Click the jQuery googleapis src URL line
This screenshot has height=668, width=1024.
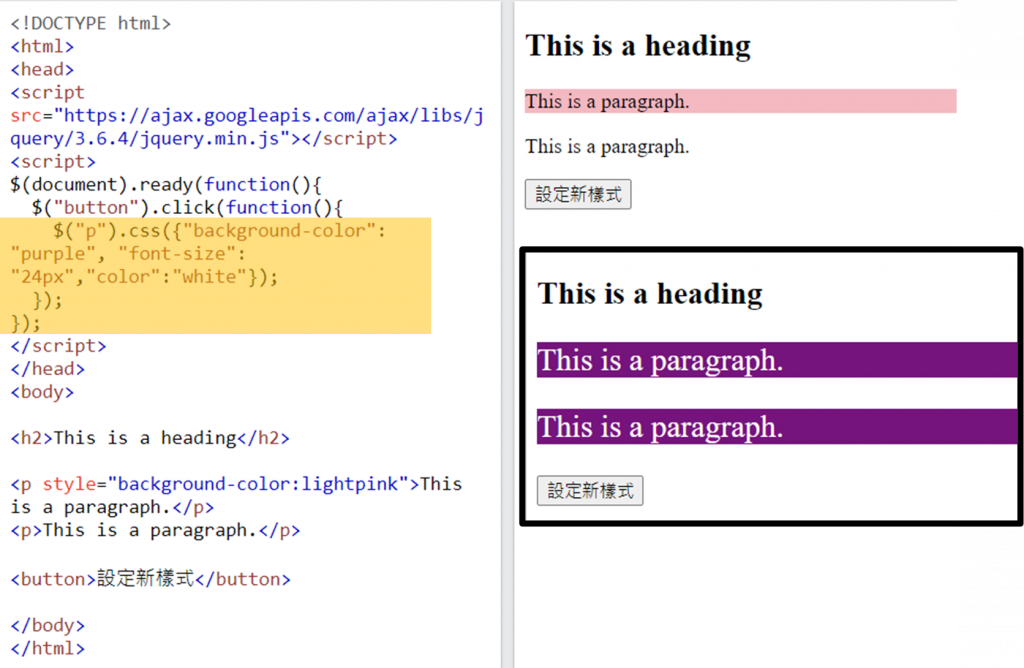[x=247, y=116]
